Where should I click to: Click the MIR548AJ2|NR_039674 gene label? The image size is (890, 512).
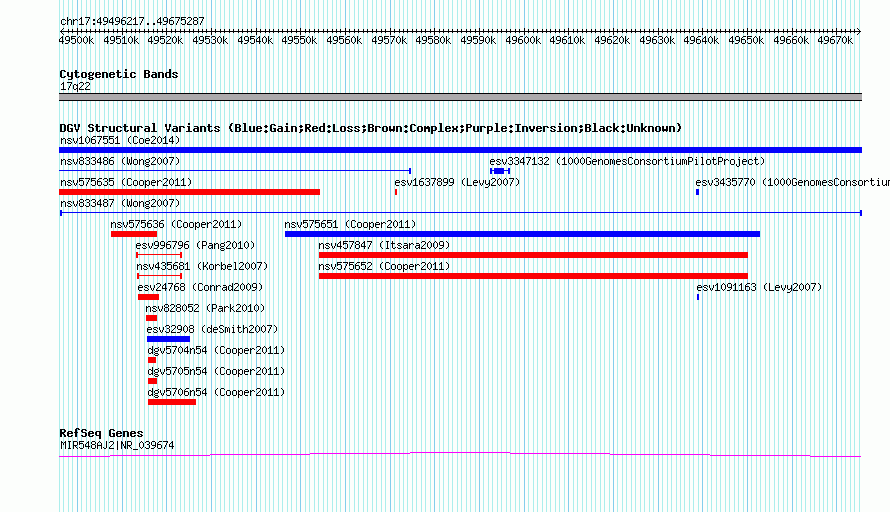point(117,446)
